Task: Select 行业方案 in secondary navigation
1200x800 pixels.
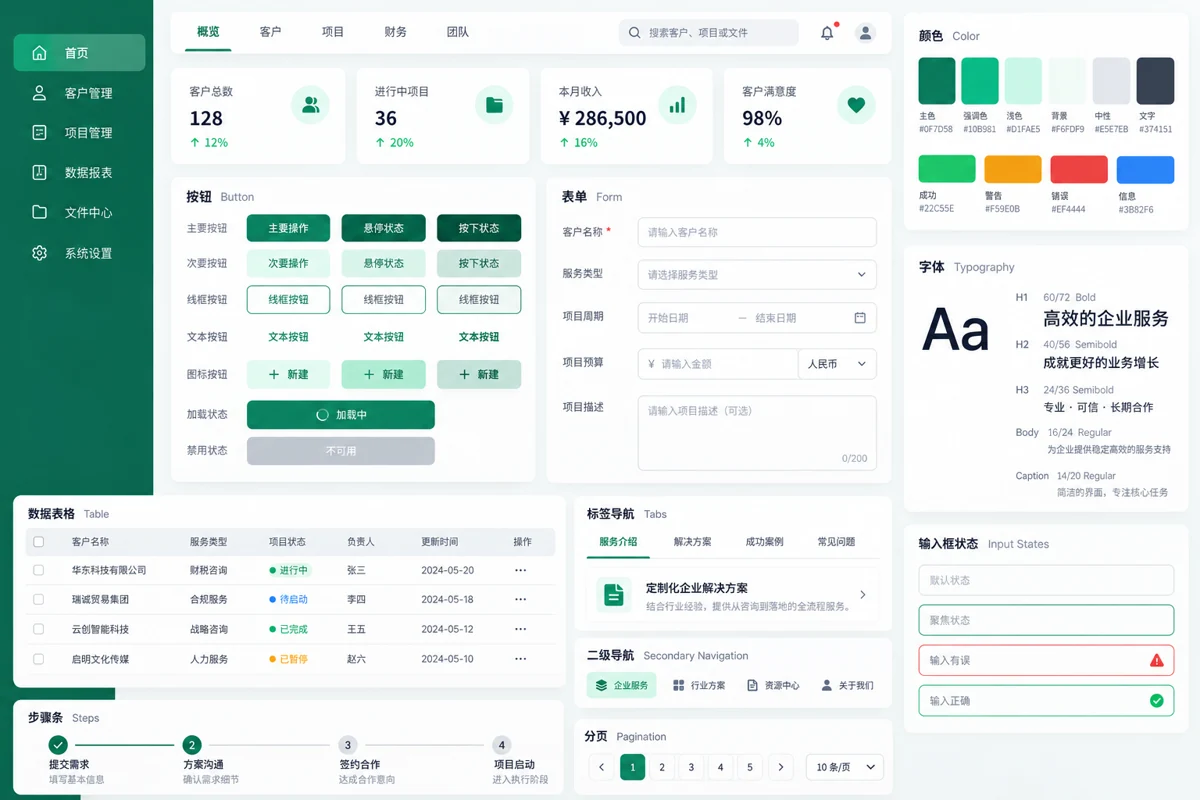Action: click(x=699, y=685)
